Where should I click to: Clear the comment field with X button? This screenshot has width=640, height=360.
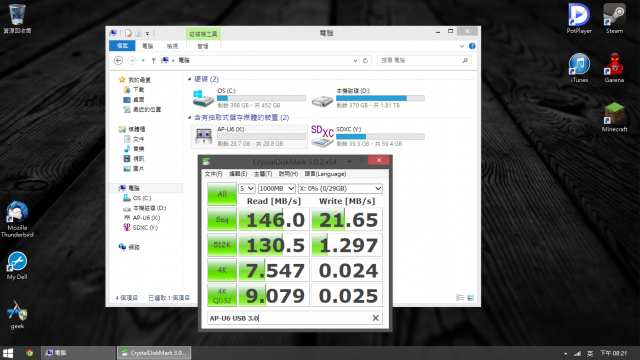pyautogui.click(x=376, y=318)
